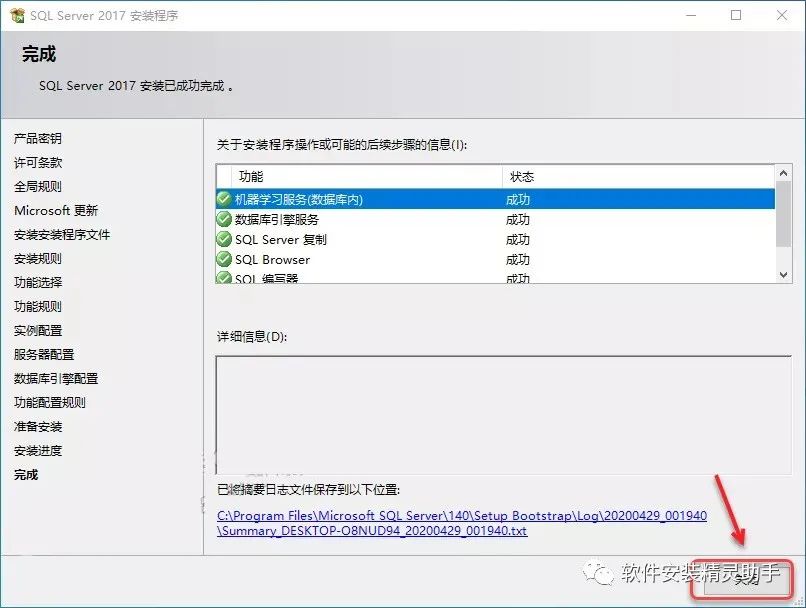
Task: Click the 安装规则 step in the sidebar
Action: [38, 259]
